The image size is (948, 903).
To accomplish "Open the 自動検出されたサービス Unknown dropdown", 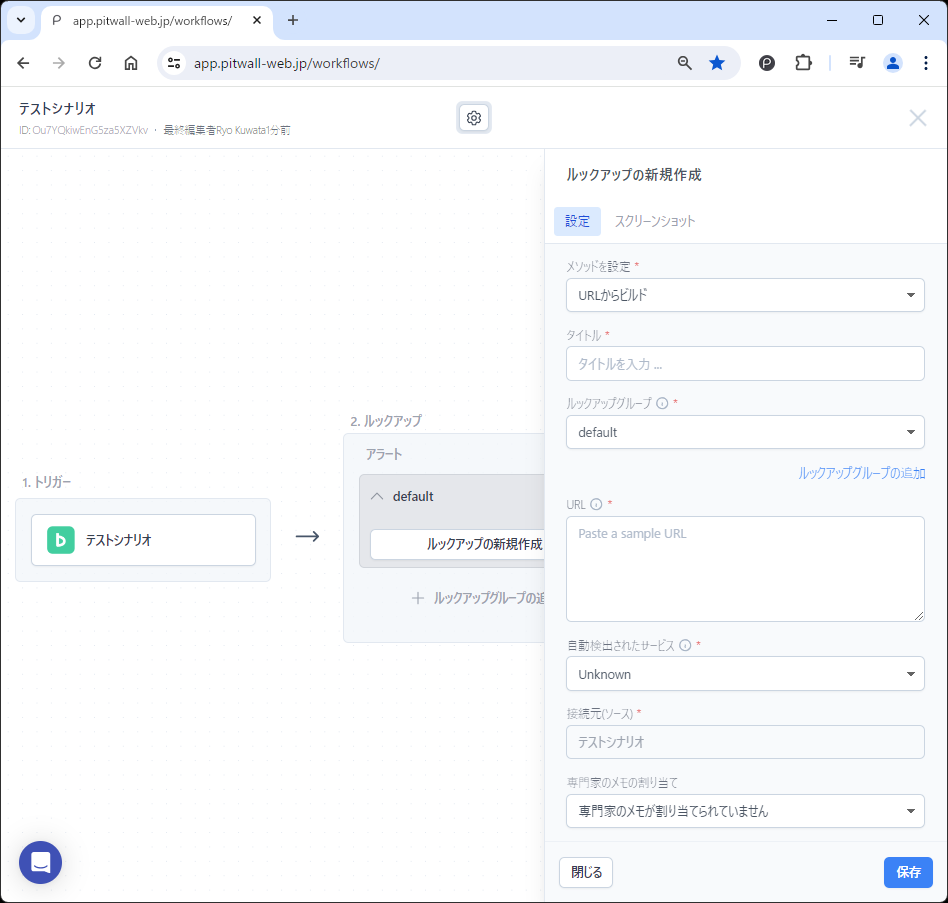I will [x=744, y=674].
